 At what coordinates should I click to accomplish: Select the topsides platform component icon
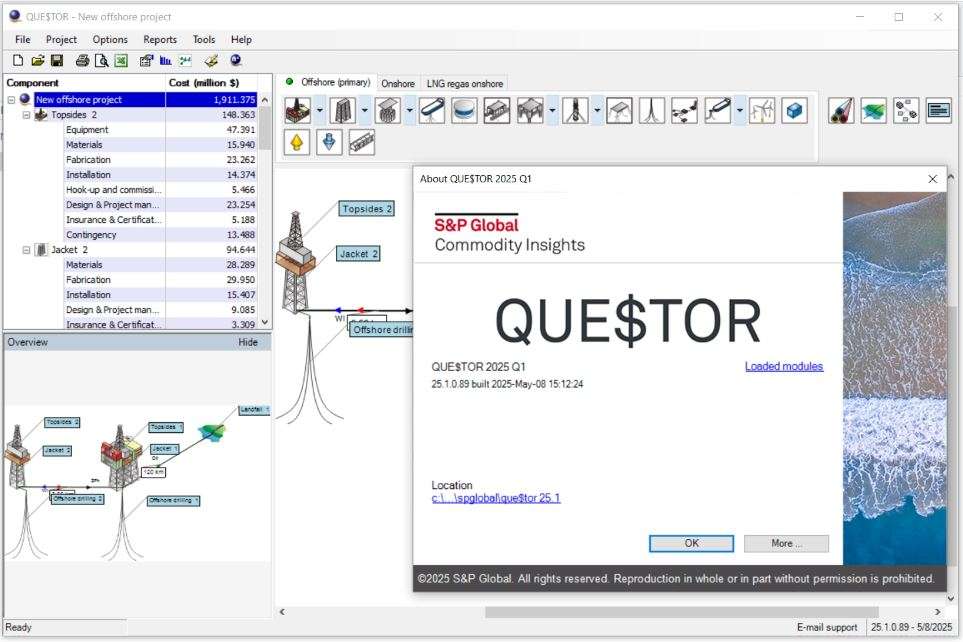coord(297,110)
